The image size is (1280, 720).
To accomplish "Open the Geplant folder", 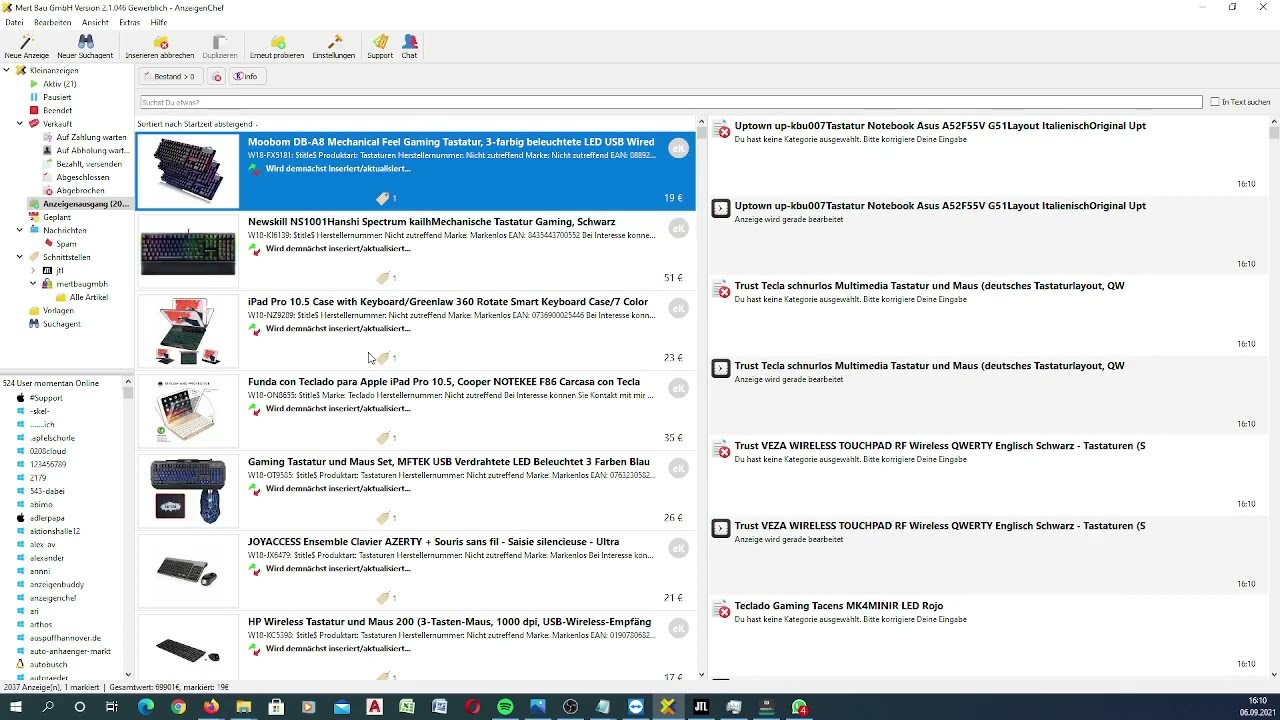I will (x=57, y=217).
